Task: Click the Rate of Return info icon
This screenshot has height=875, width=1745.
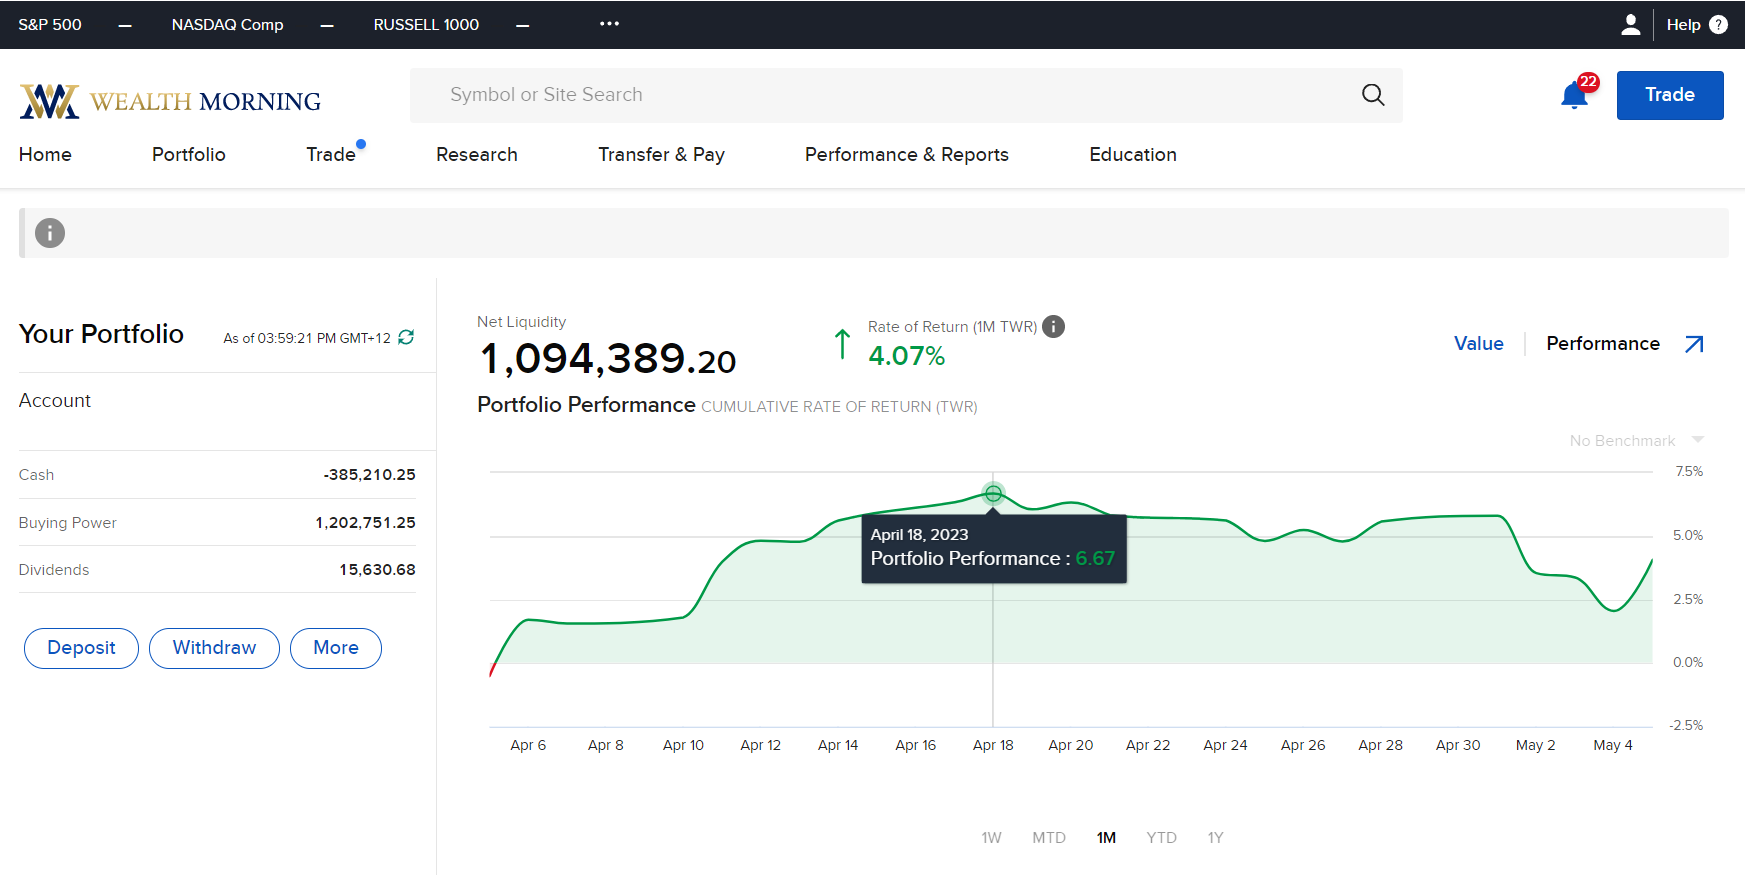Action: (x=1053, y=327)
